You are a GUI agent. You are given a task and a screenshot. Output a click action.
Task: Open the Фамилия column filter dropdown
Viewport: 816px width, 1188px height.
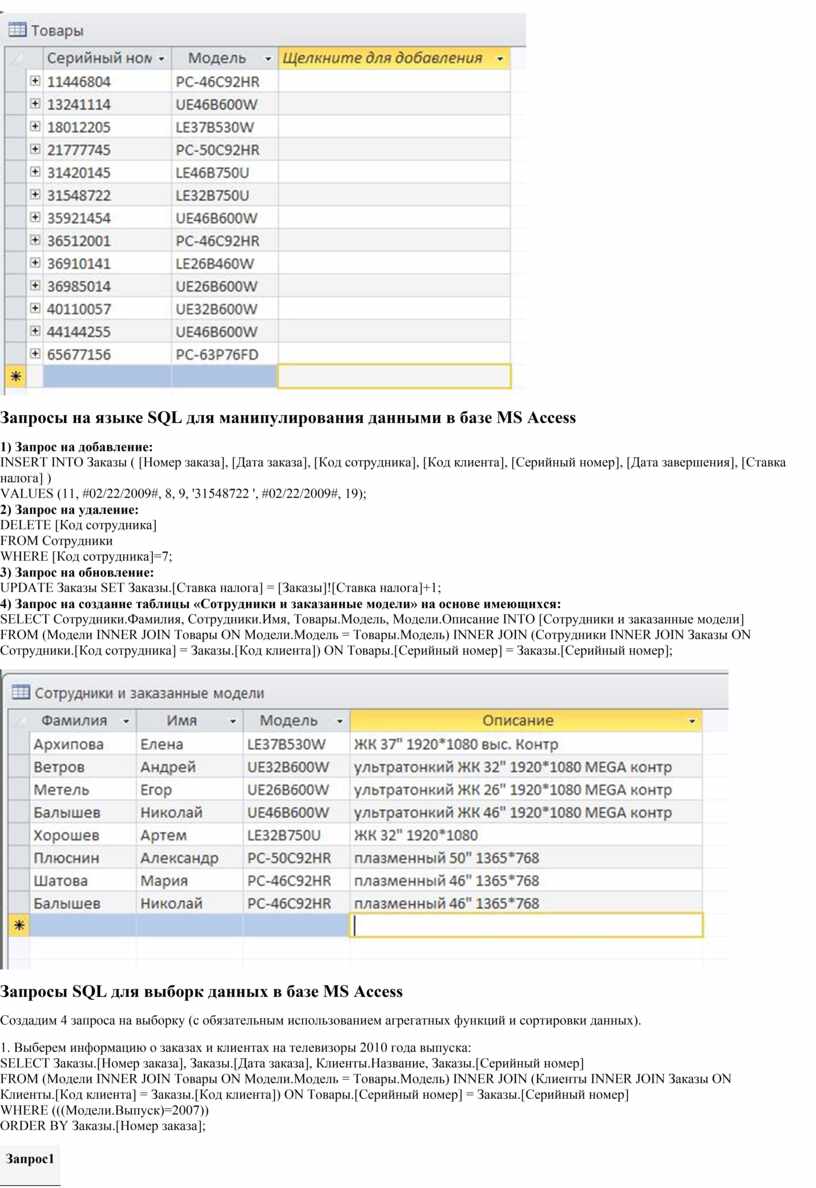click(x=126, y=721)
